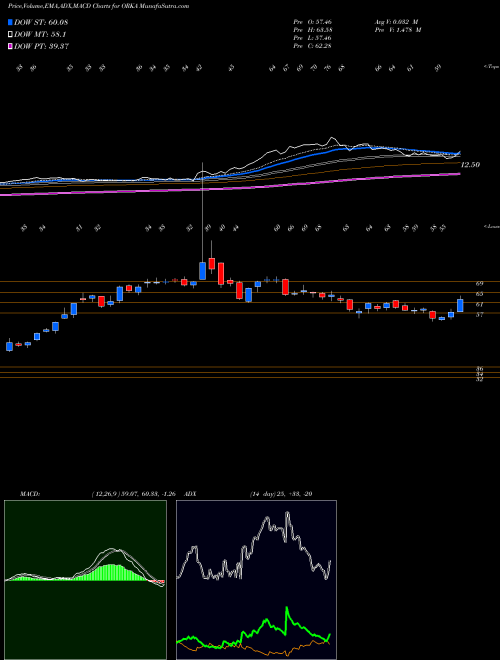
Task: Click MACD values (12,26,9) 59.07, 60.33, -1.26
Action: tap(136, 494)
